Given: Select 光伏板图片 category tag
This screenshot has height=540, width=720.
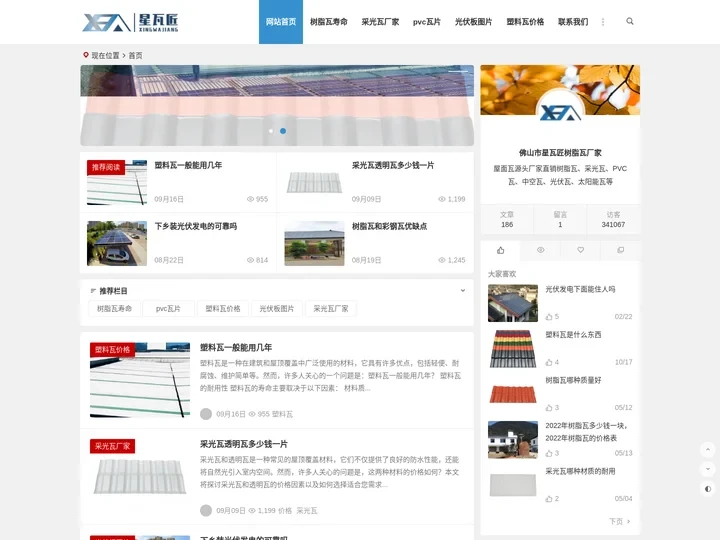Looking at the screenshot, I should click(276, 309).
